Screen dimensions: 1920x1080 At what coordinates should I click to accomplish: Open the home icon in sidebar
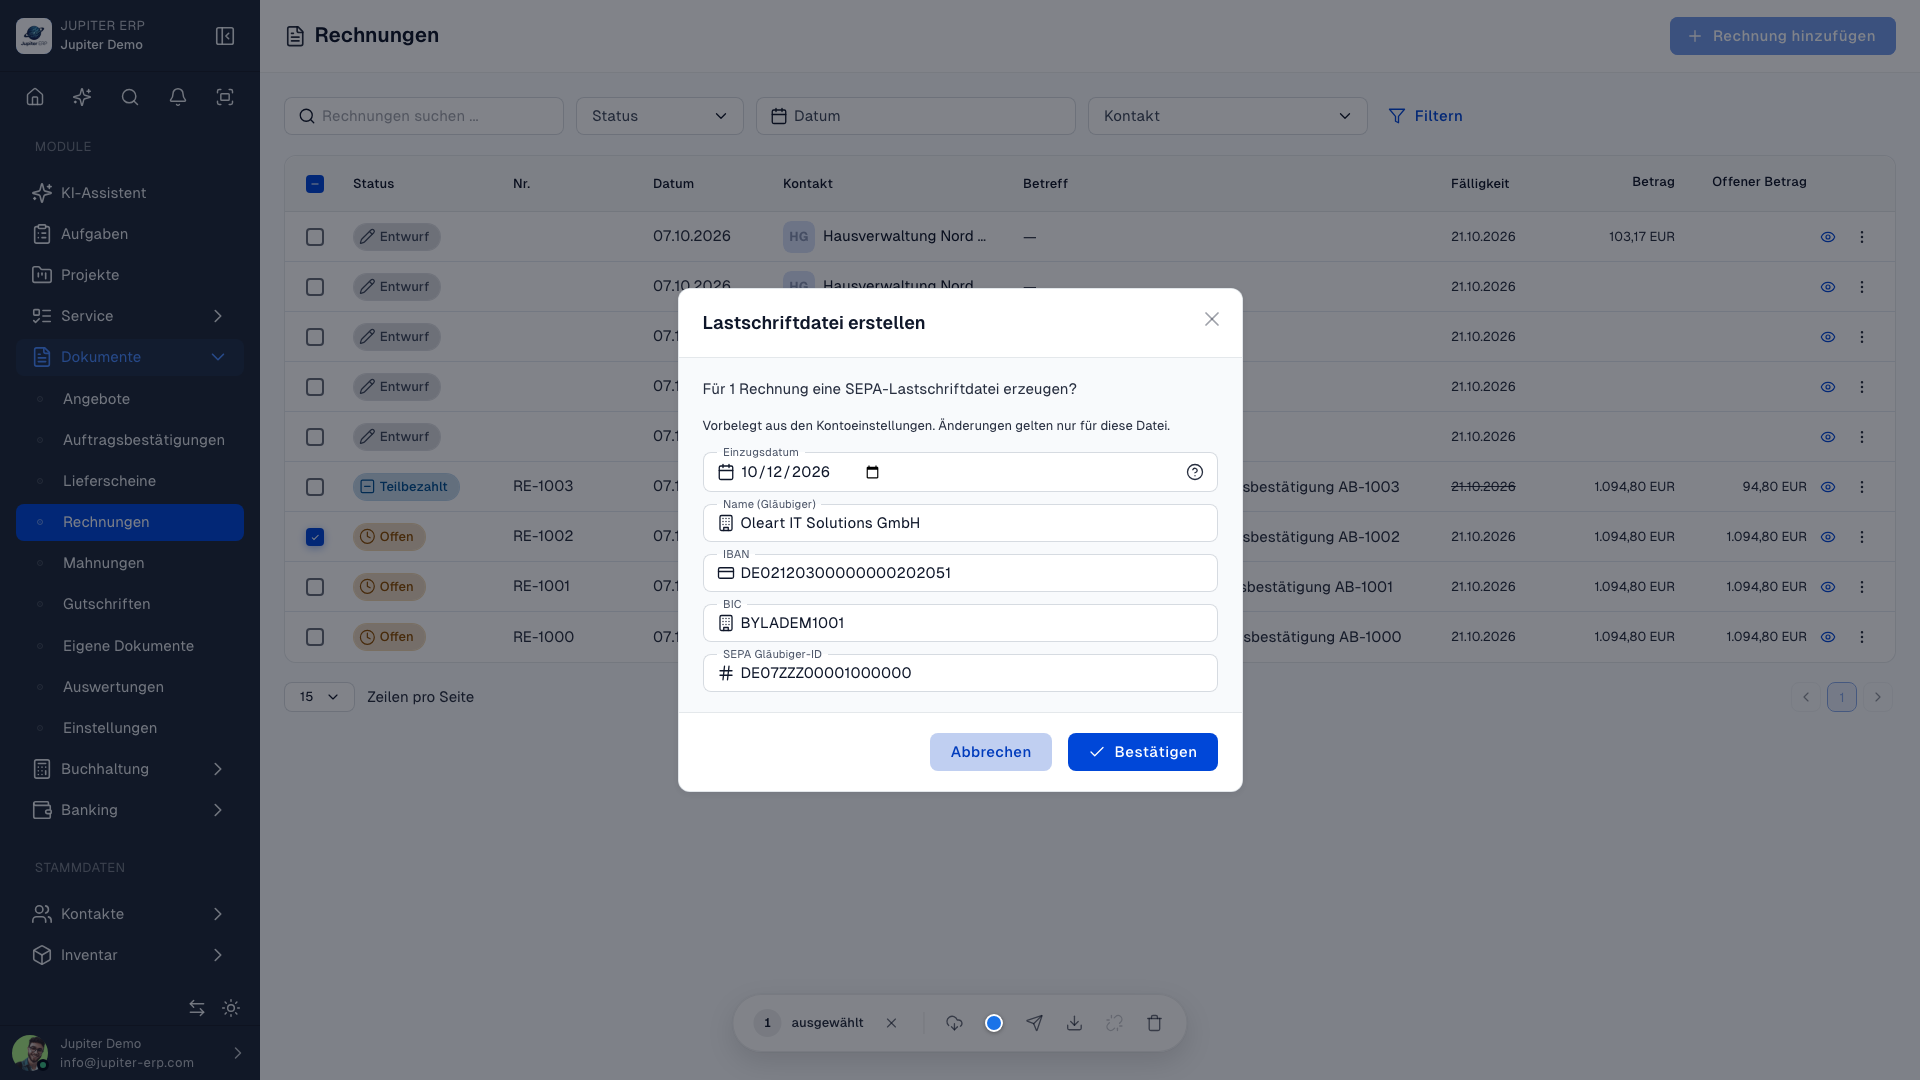[x=35, y=97]
